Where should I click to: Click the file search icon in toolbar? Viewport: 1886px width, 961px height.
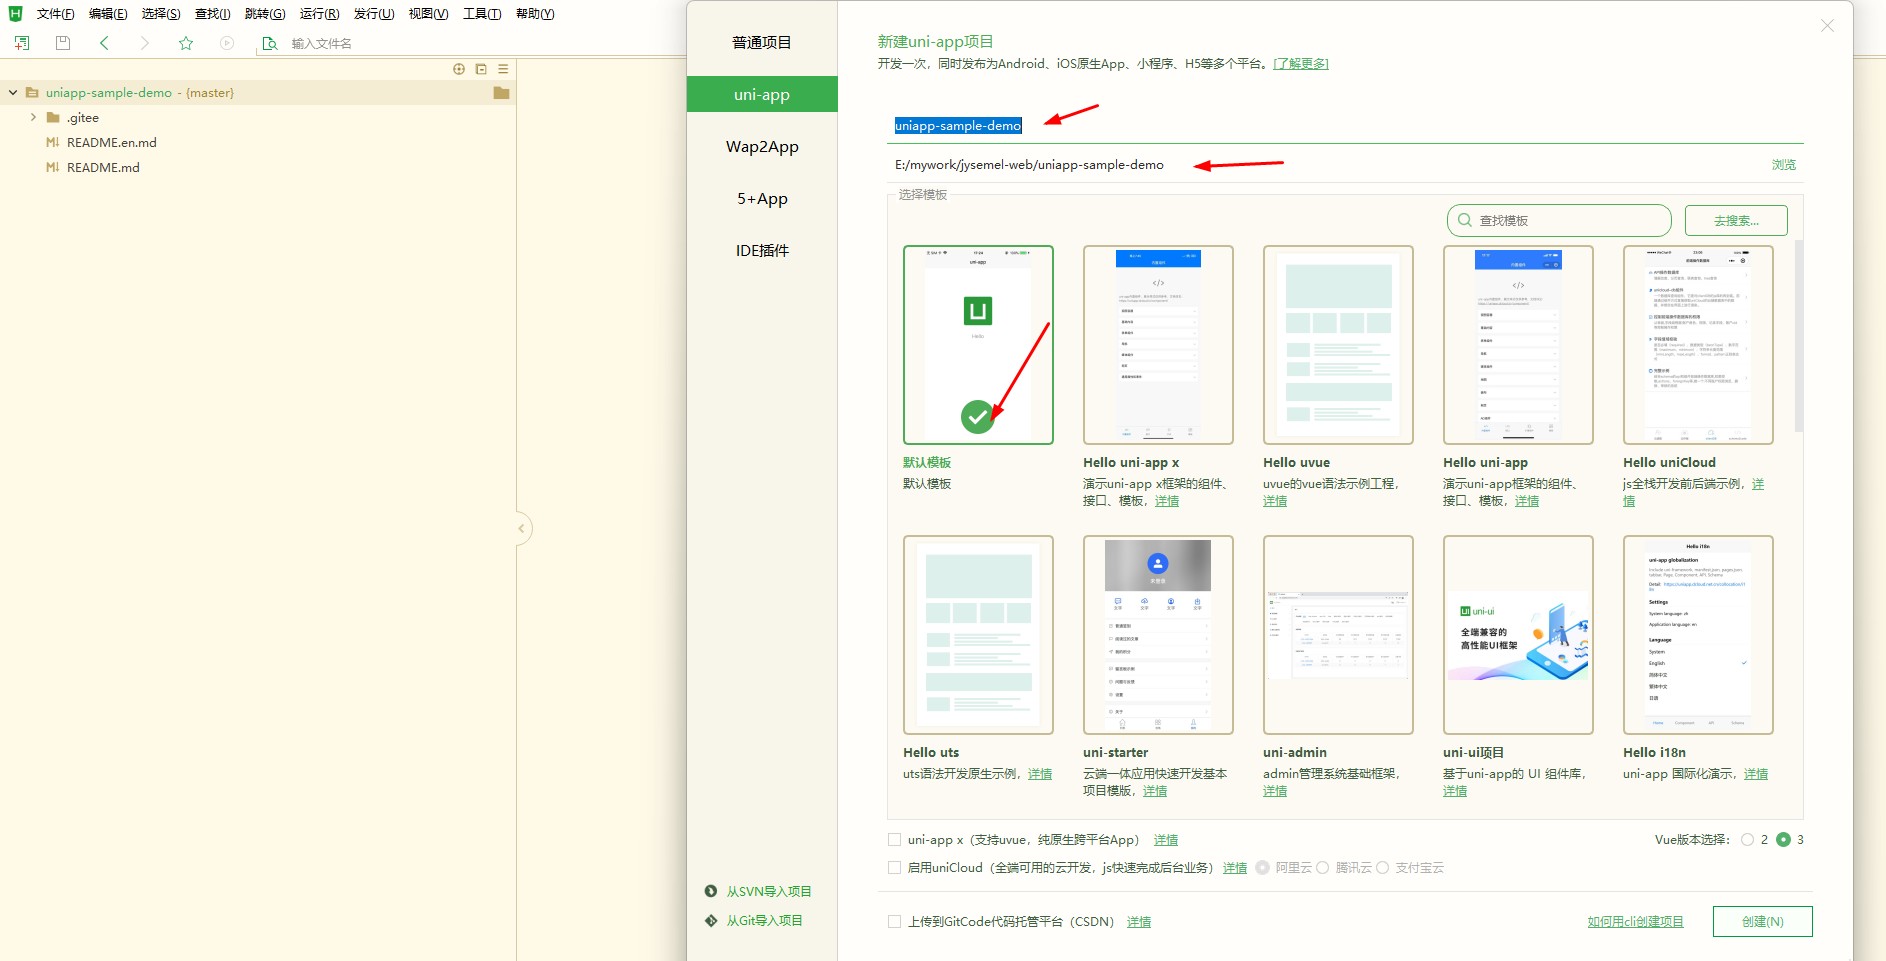[269, 43]
